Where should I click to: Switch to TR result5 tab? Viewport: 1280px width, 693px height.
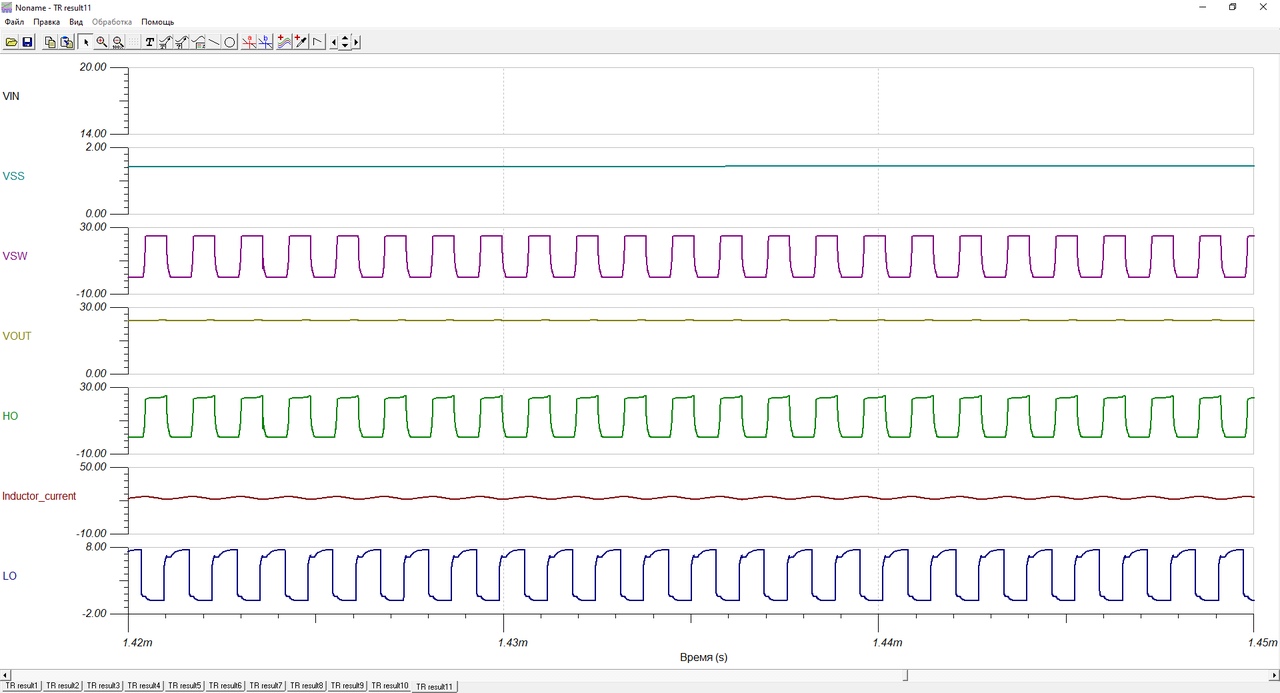(185, 686)
